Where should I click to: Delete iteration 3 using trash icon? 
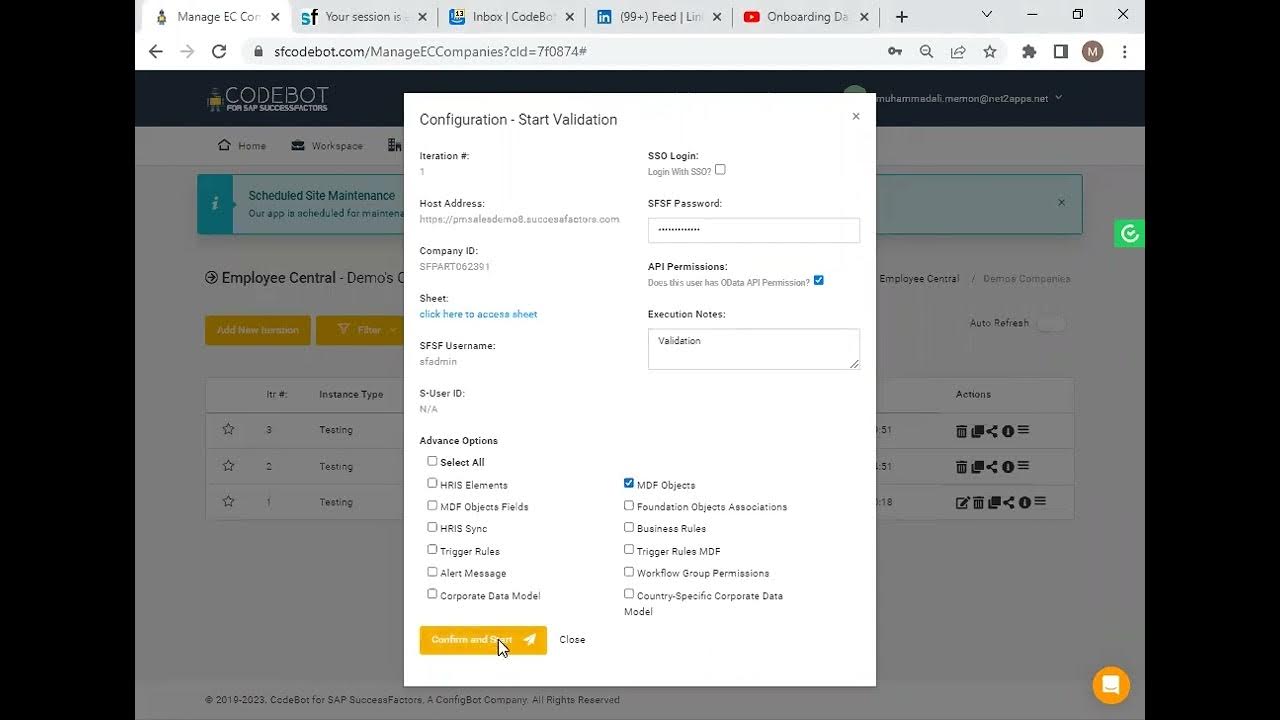point(961,431)
